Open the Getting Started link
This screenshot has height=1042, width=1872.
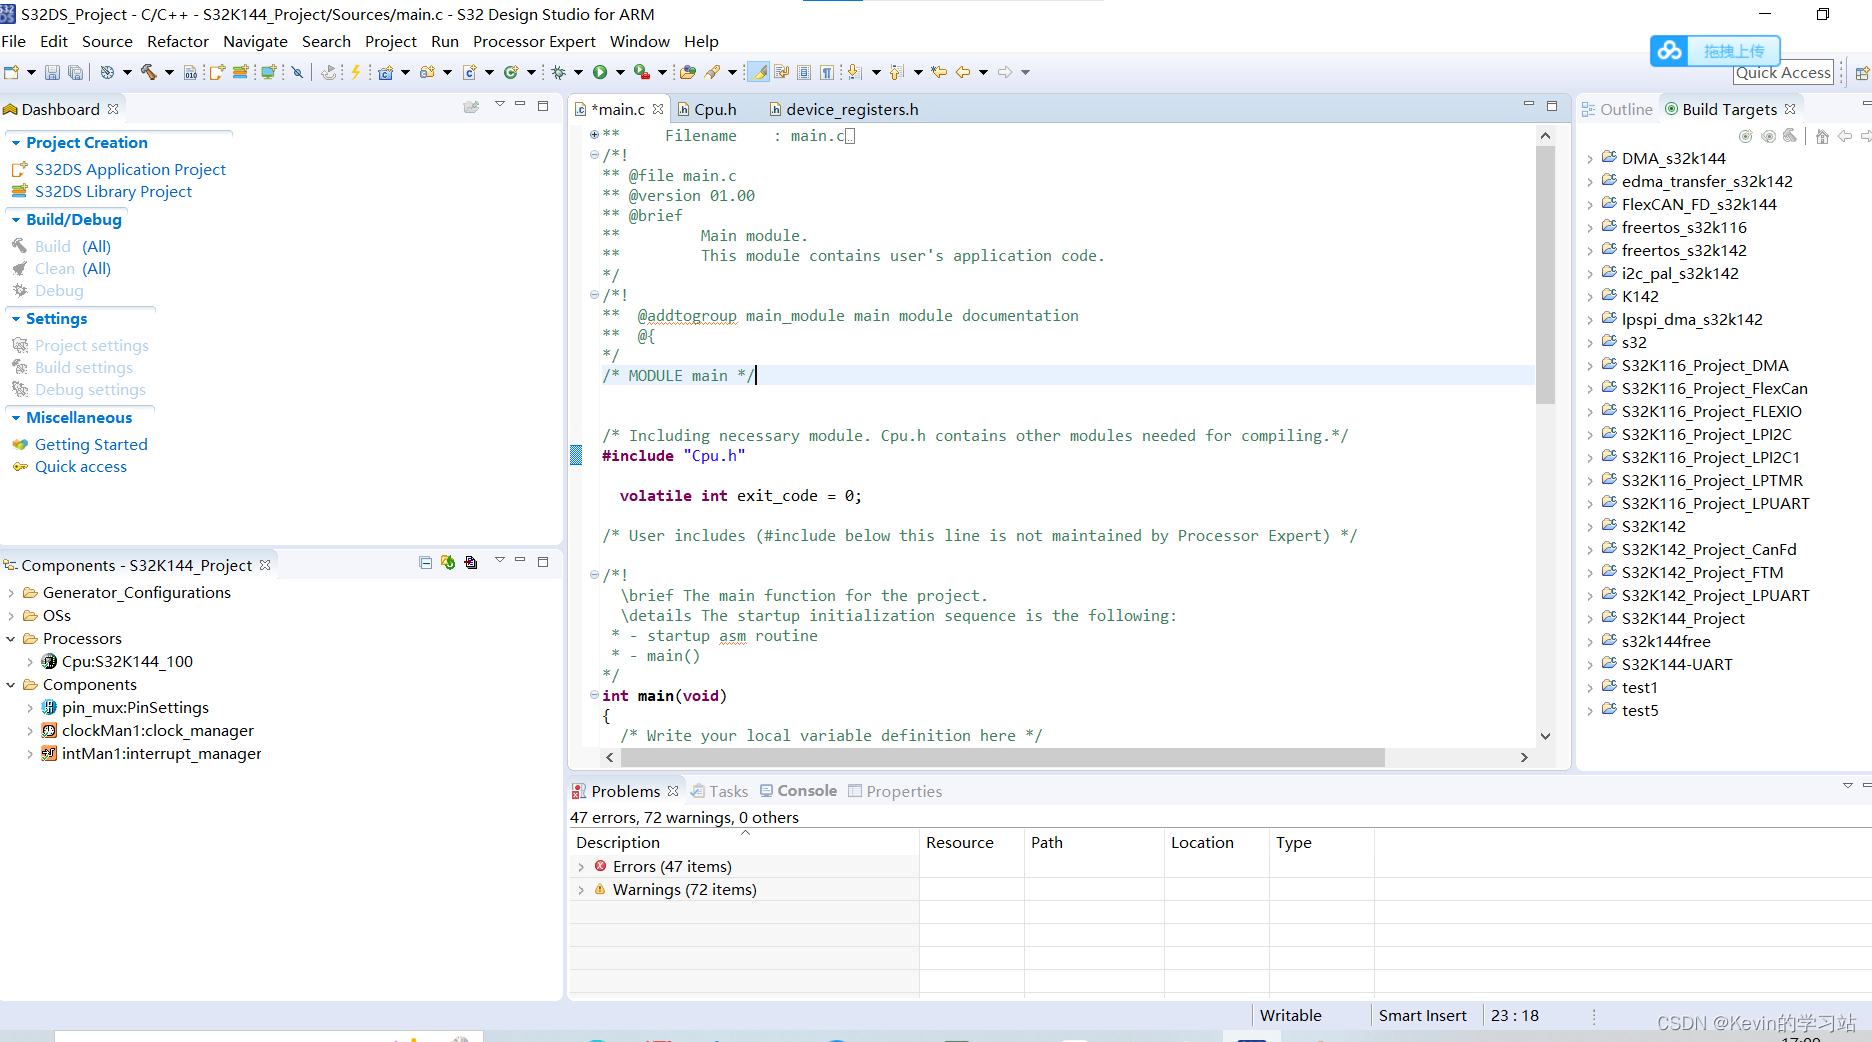(91, 445)
